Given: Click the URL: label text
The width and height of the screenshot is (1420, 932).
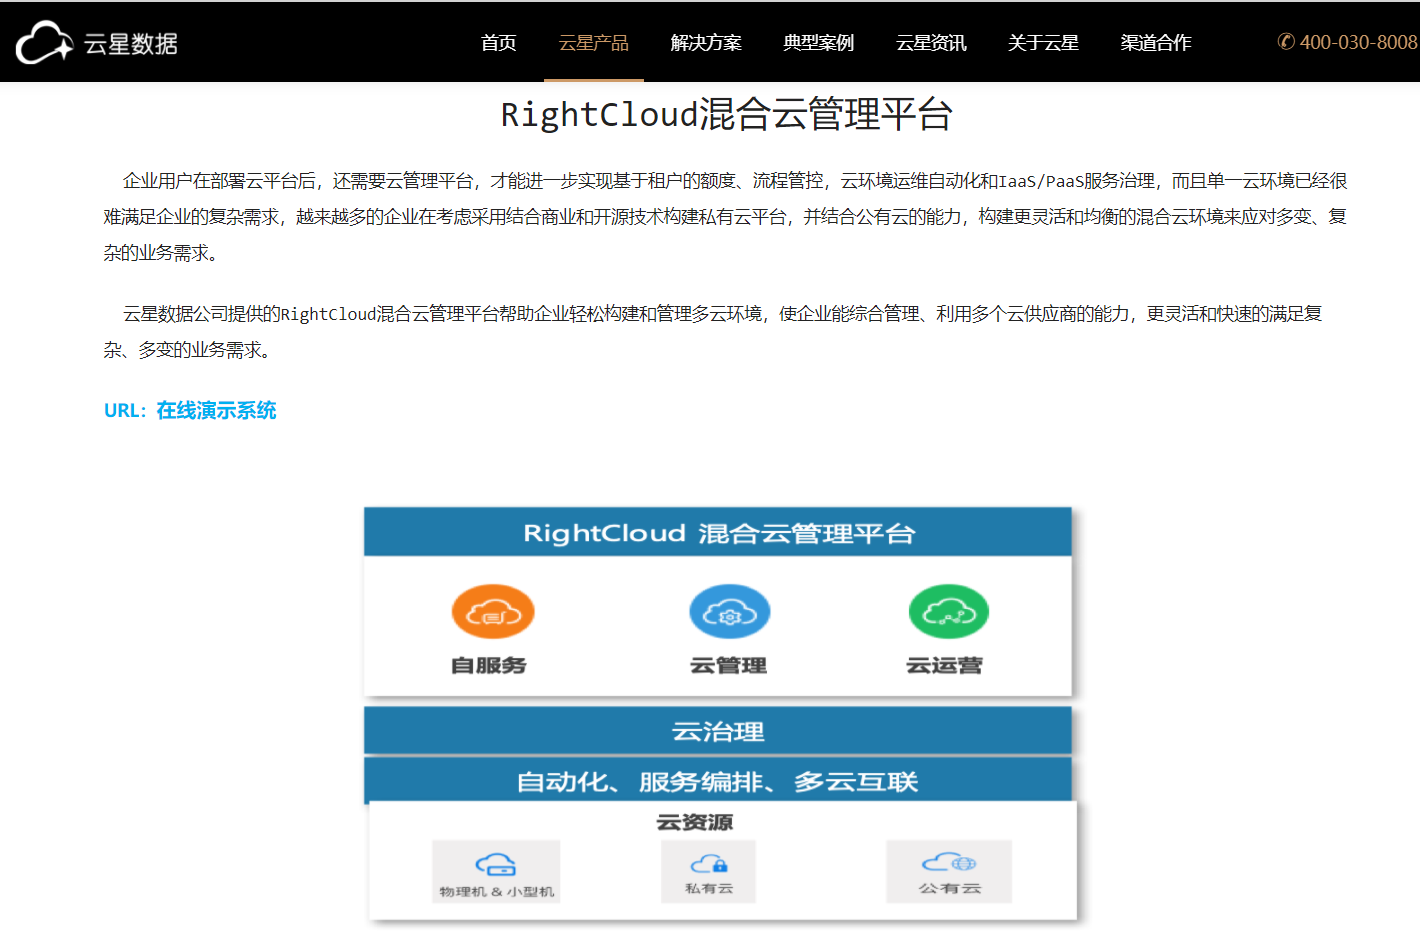Looking at the screenshot, I should click(125, 411).
